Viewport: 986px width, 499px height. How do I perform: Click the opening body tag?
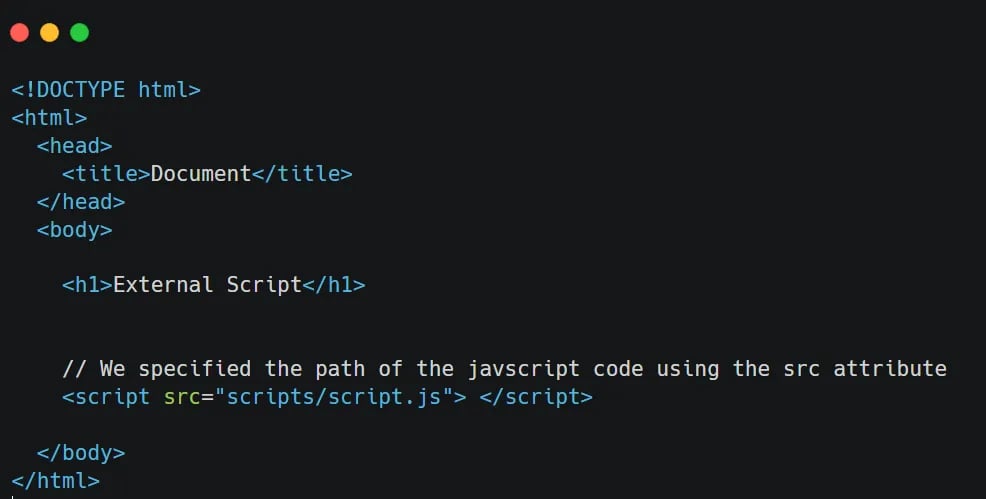tap(75, 229)
